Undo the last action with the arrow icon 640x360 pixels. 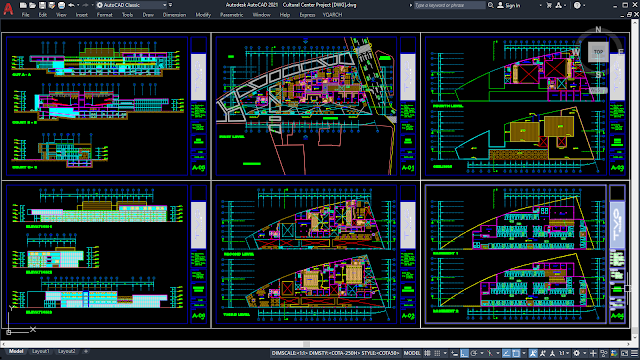point(71,5)
